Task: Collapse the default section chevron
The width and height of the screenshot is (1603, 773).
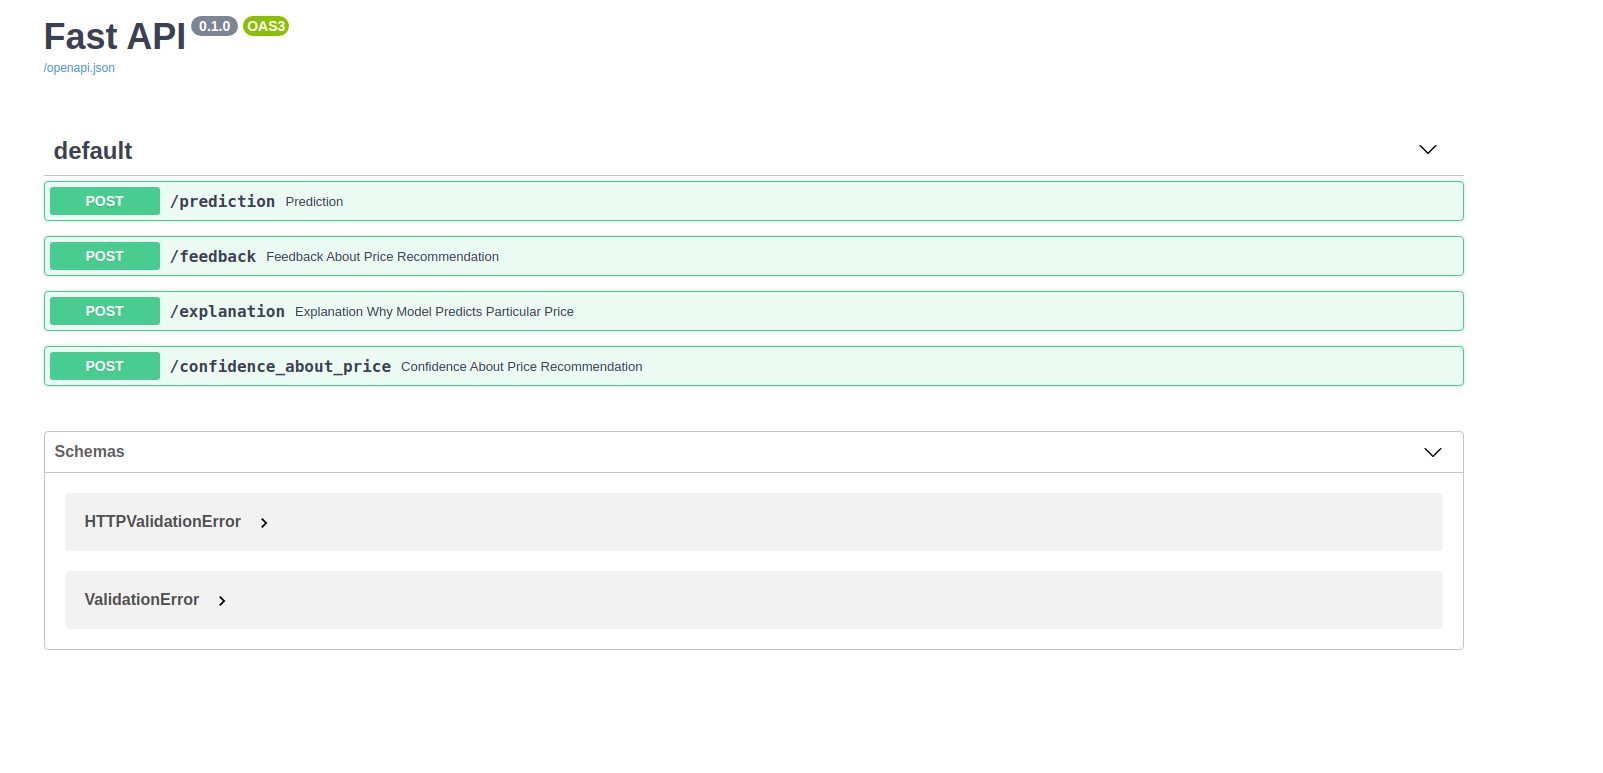Action: pos(1427,150)
